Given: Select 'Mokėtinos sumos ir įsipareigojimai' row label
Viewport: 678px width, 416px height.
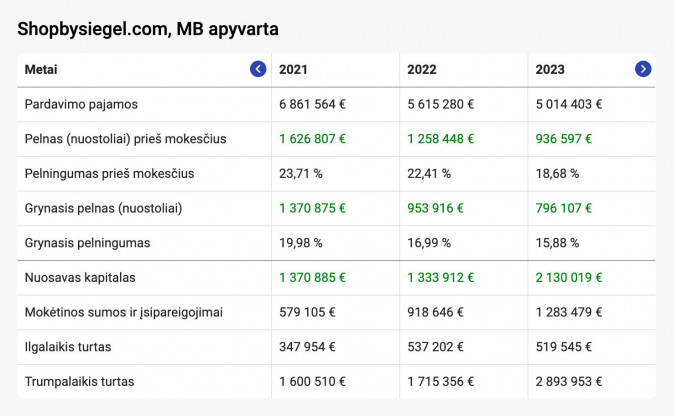Looking at the screenshot, I should (124, 312).
